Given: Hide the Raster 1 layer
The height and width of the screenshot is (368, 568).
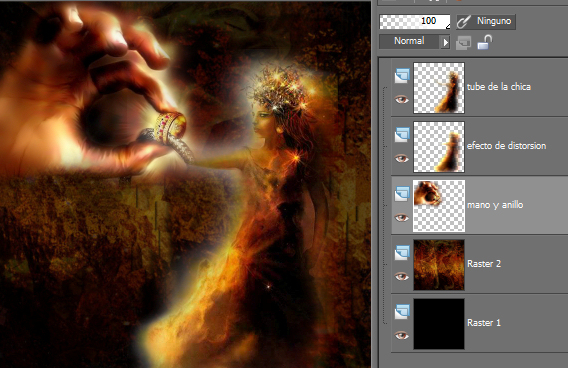Looking at the screenshot, I should click(x=401, y=336).
